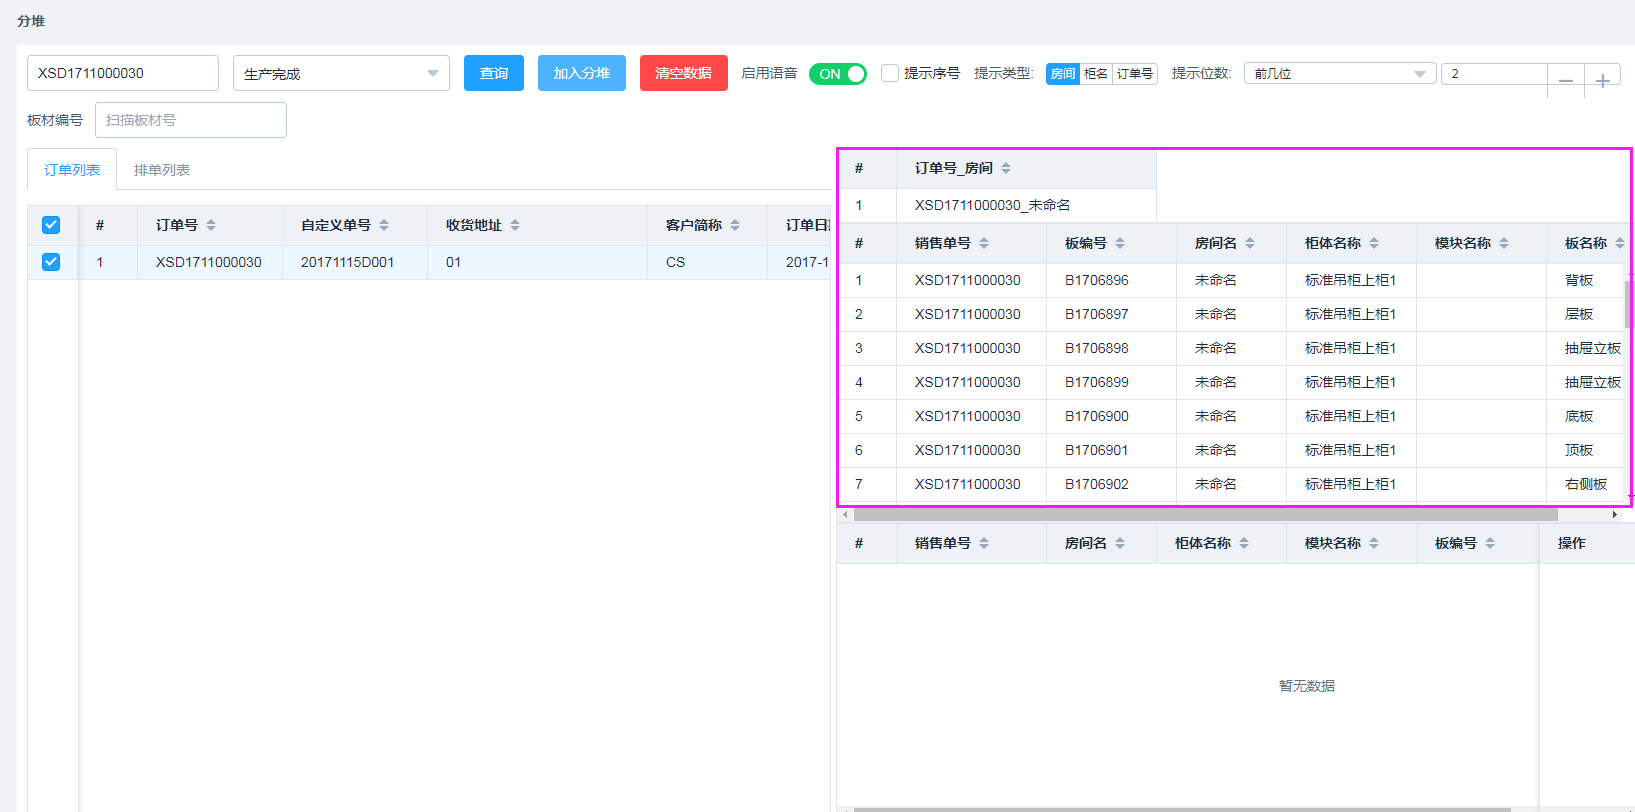Sort 订单号_房间 column

coord(1006,168)
